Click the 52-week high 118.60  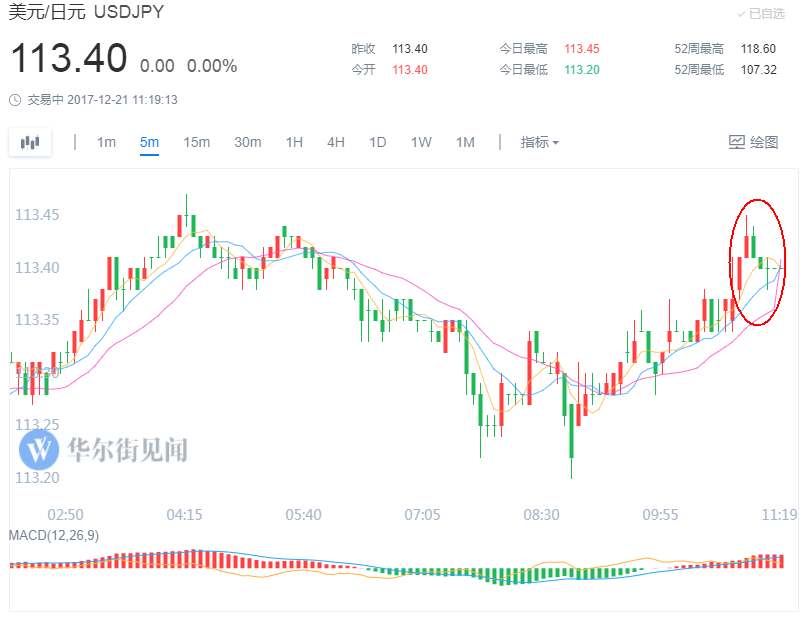(x=758, y=49)
